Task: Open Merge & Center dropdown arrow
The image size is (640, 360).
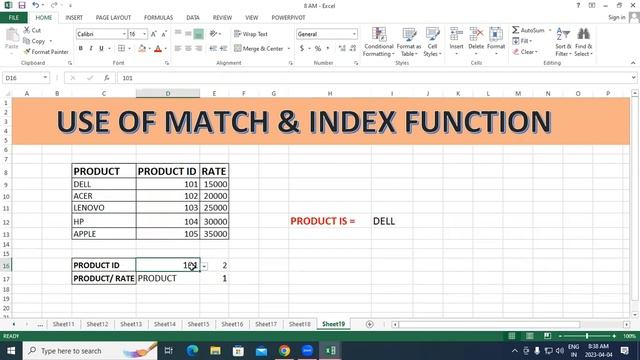Action: coord(289,49)
